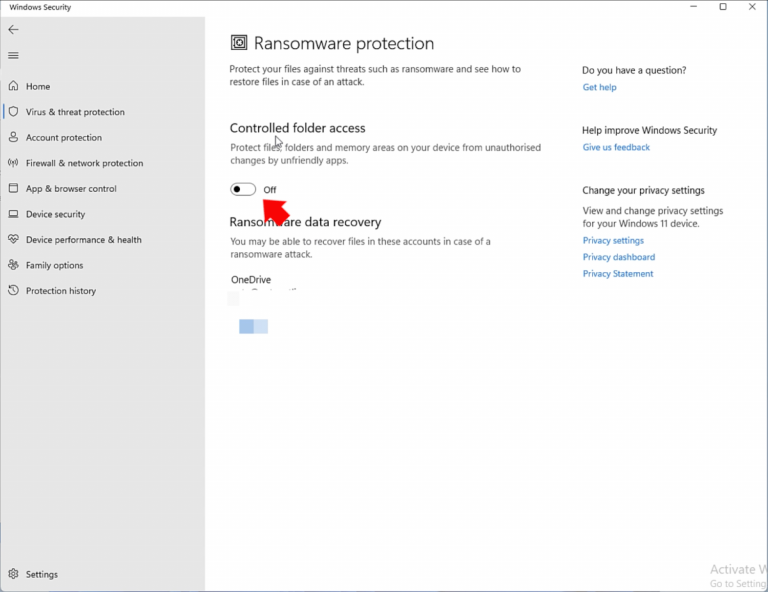
Task: Click the Firewall & network protection antenna icon
Action: 14,163
